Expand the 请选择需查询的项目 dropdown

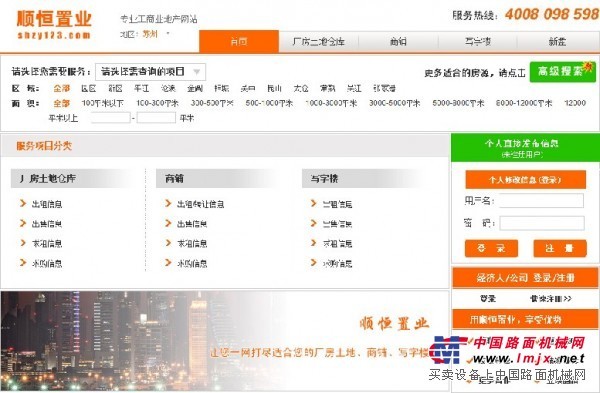pos(150,72)
